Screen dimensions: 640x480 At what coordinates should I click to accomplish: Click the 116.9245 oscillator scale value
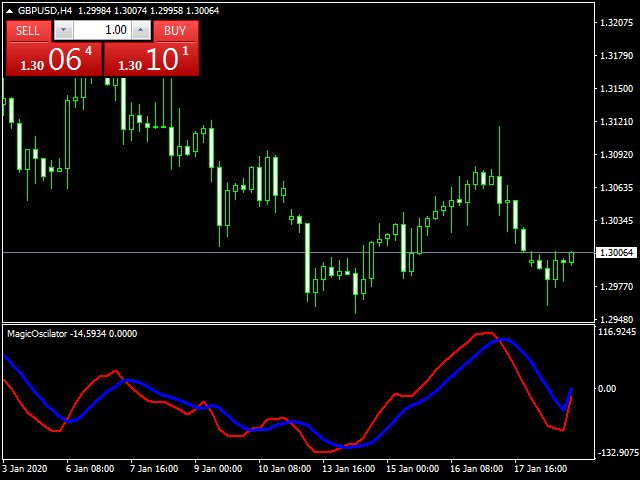click(x=617, y=332)
